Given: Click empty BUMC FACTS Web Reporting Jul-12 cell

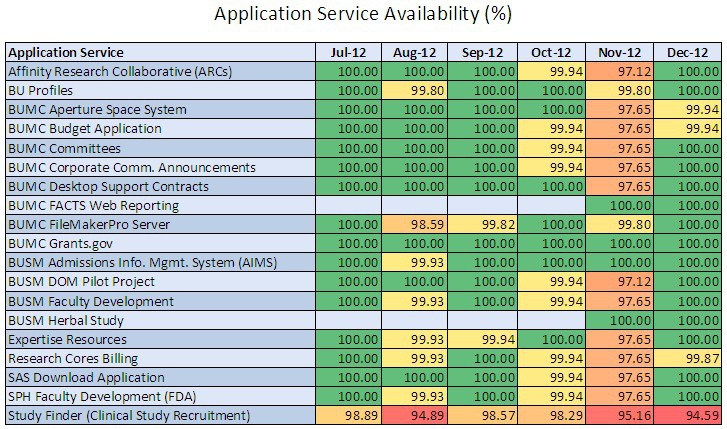Looking at the screenshot, I should [349, 205].
